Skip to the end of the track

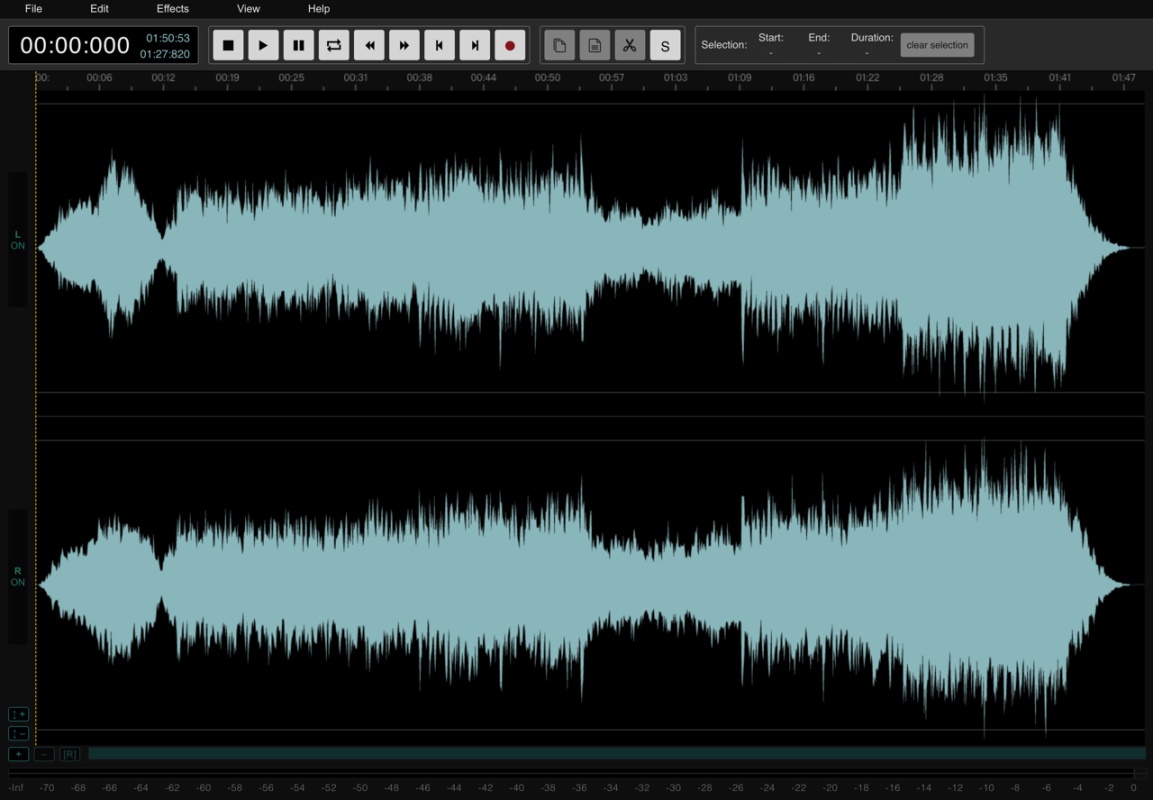tap(475, 45)
